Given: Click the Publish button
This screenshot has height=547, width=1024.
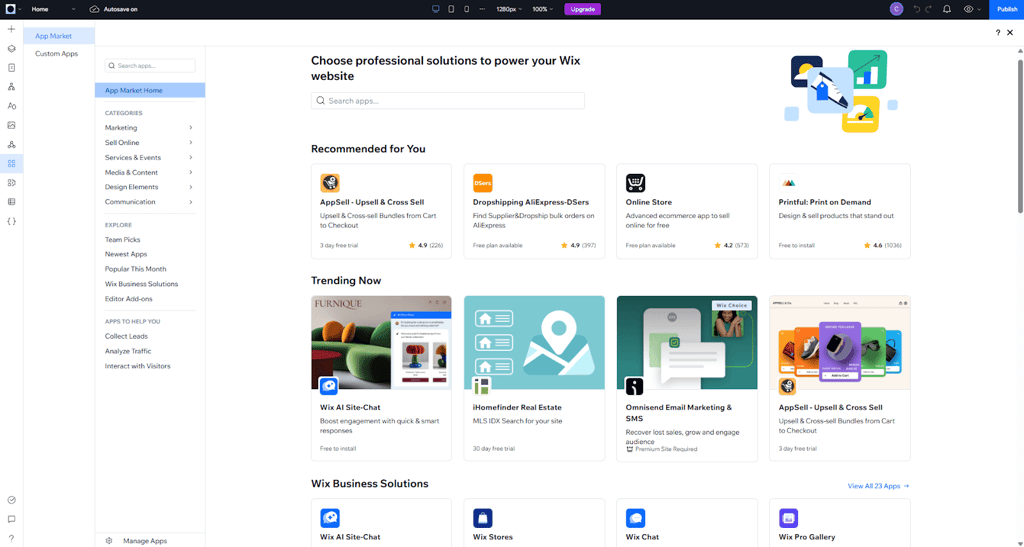Looking at the screenshot, I should click(1006, 9).
